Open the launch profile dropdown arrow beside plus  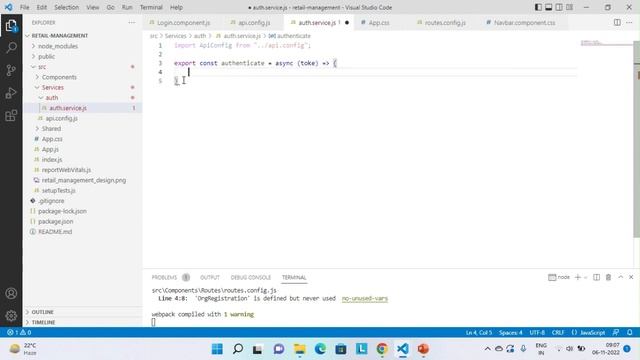coord(585,278)
